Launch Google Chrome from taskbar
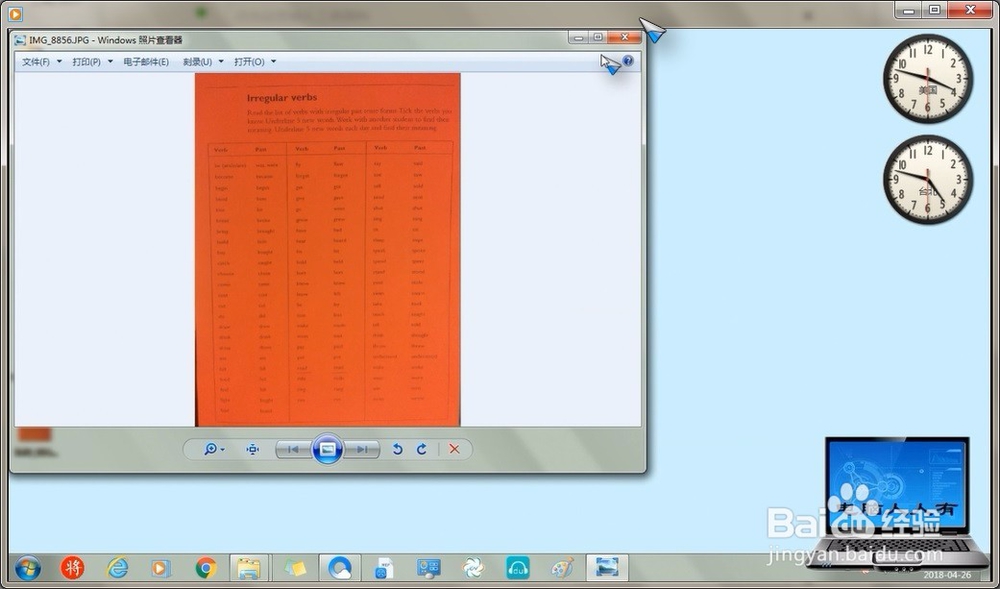The width and height of the screenshot is (1000, 589). point(206,567)
